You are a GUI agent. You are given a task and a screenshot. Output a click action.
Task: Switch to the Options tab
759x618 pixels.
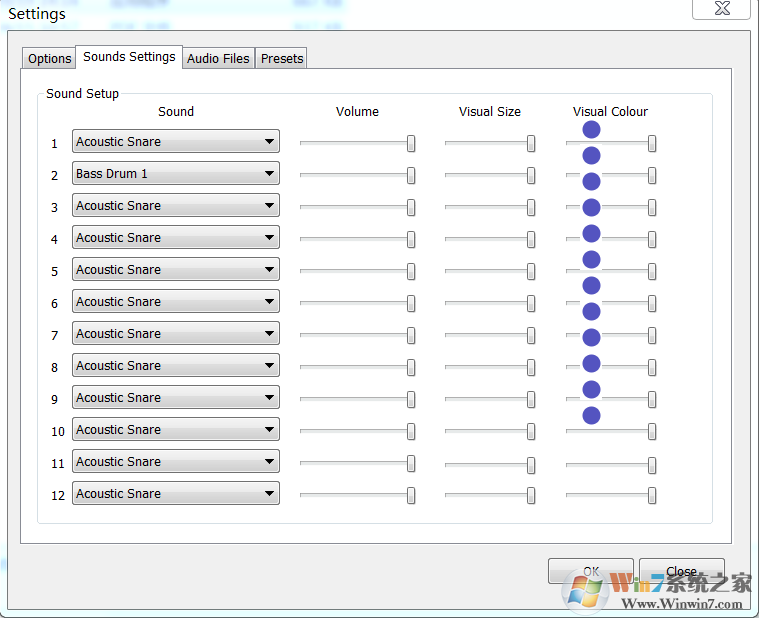point(49,59)
